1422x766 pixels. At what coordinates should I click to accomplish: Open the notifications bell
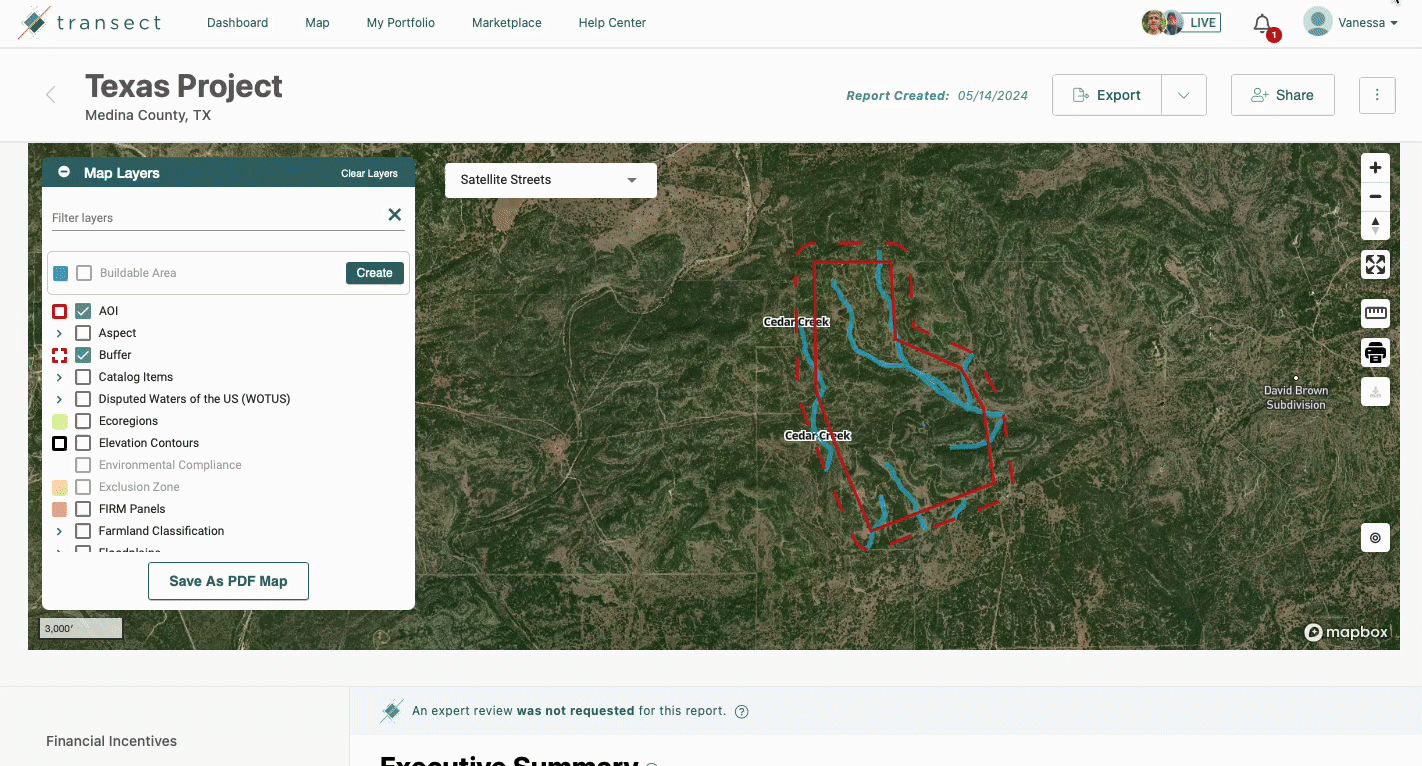click(x=1263, y=24)
